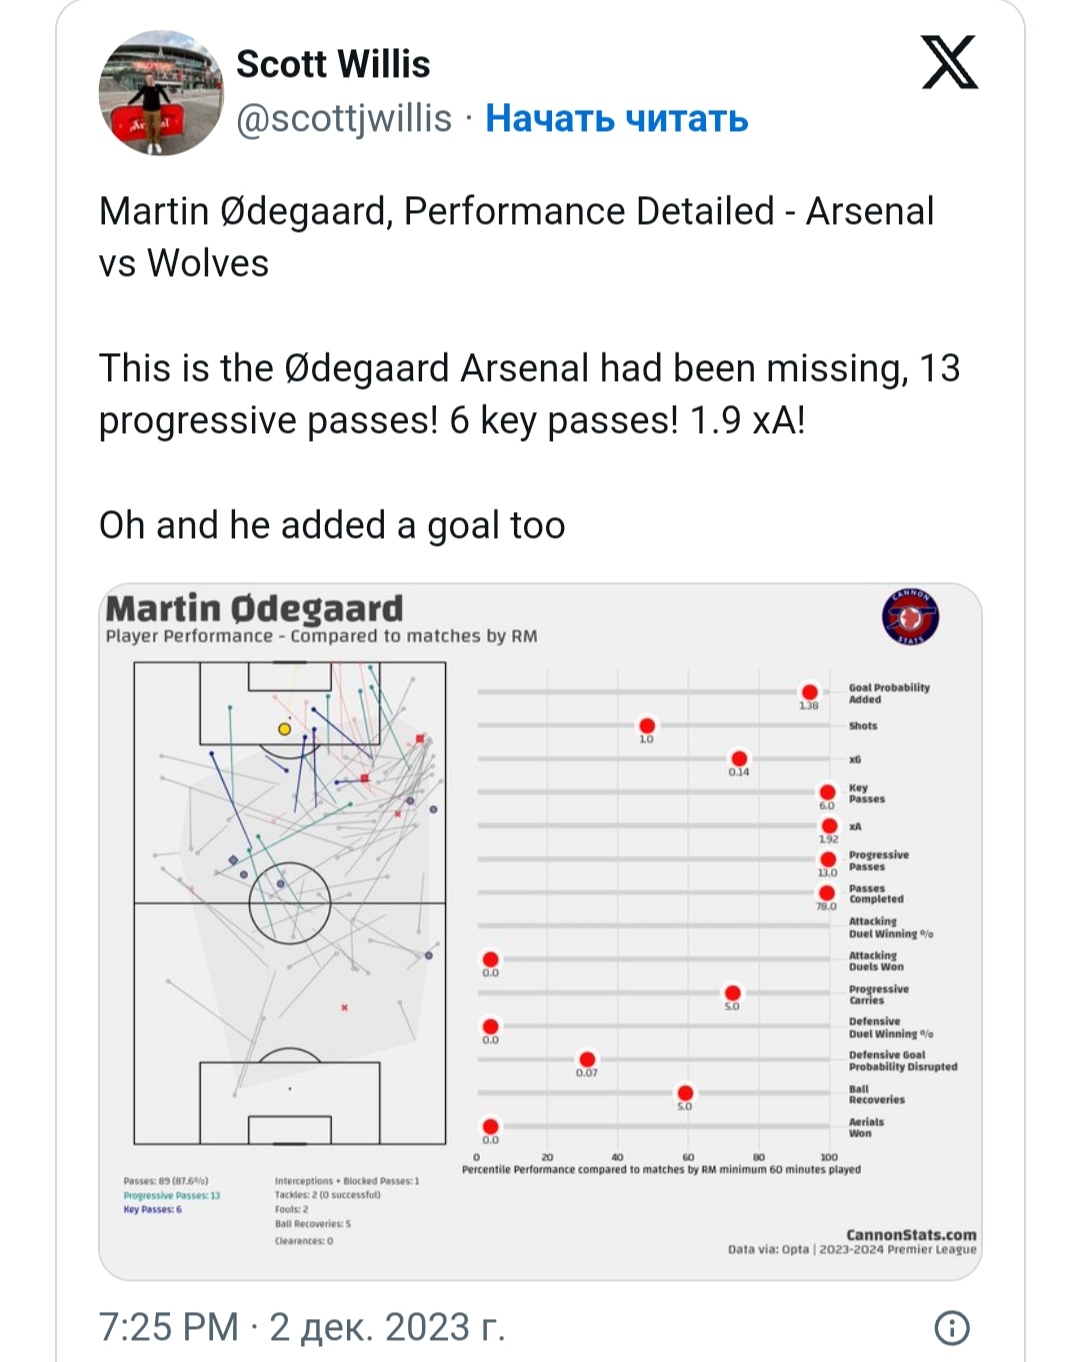Click the tweet text about progressive passes
Screen dimensions: 1080x1362
(x=529, y=394)
